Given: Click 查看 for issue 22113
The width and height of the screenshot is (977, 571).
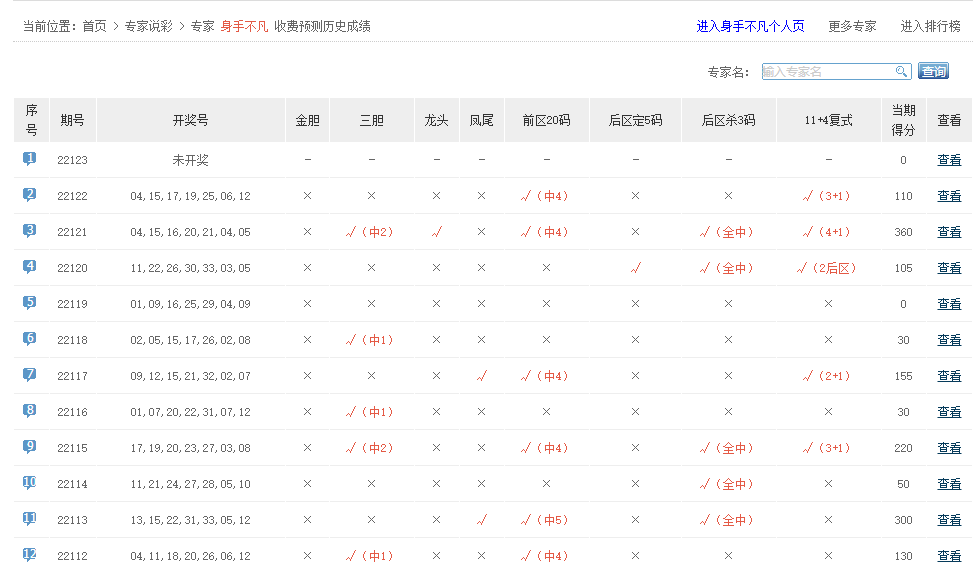Looking at the screenshot, I should point(949,520).
